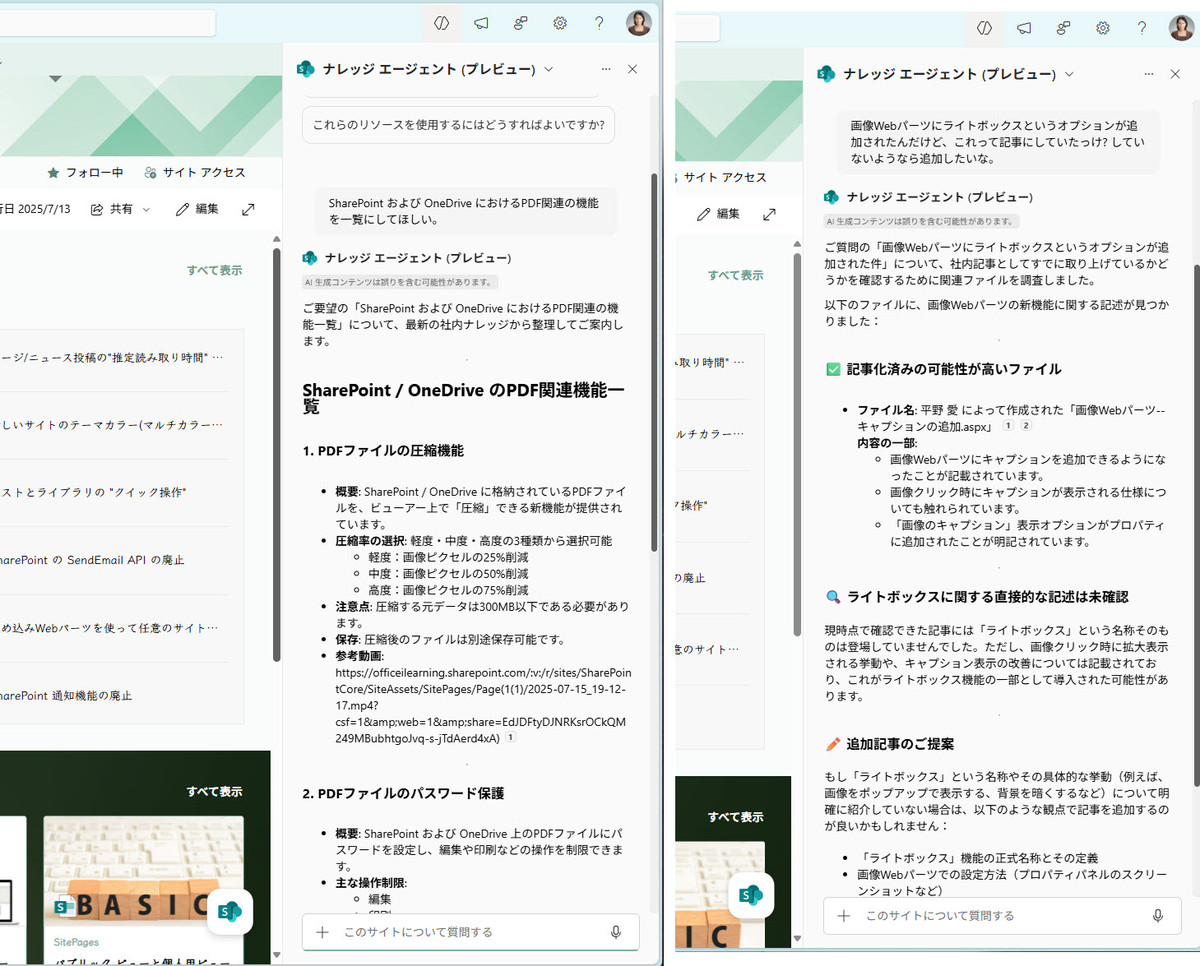The height and width of the screenshot is (966, 1200).
Task: Focus the このサイトについて質問する field in left window
Action: coord(470,932)
